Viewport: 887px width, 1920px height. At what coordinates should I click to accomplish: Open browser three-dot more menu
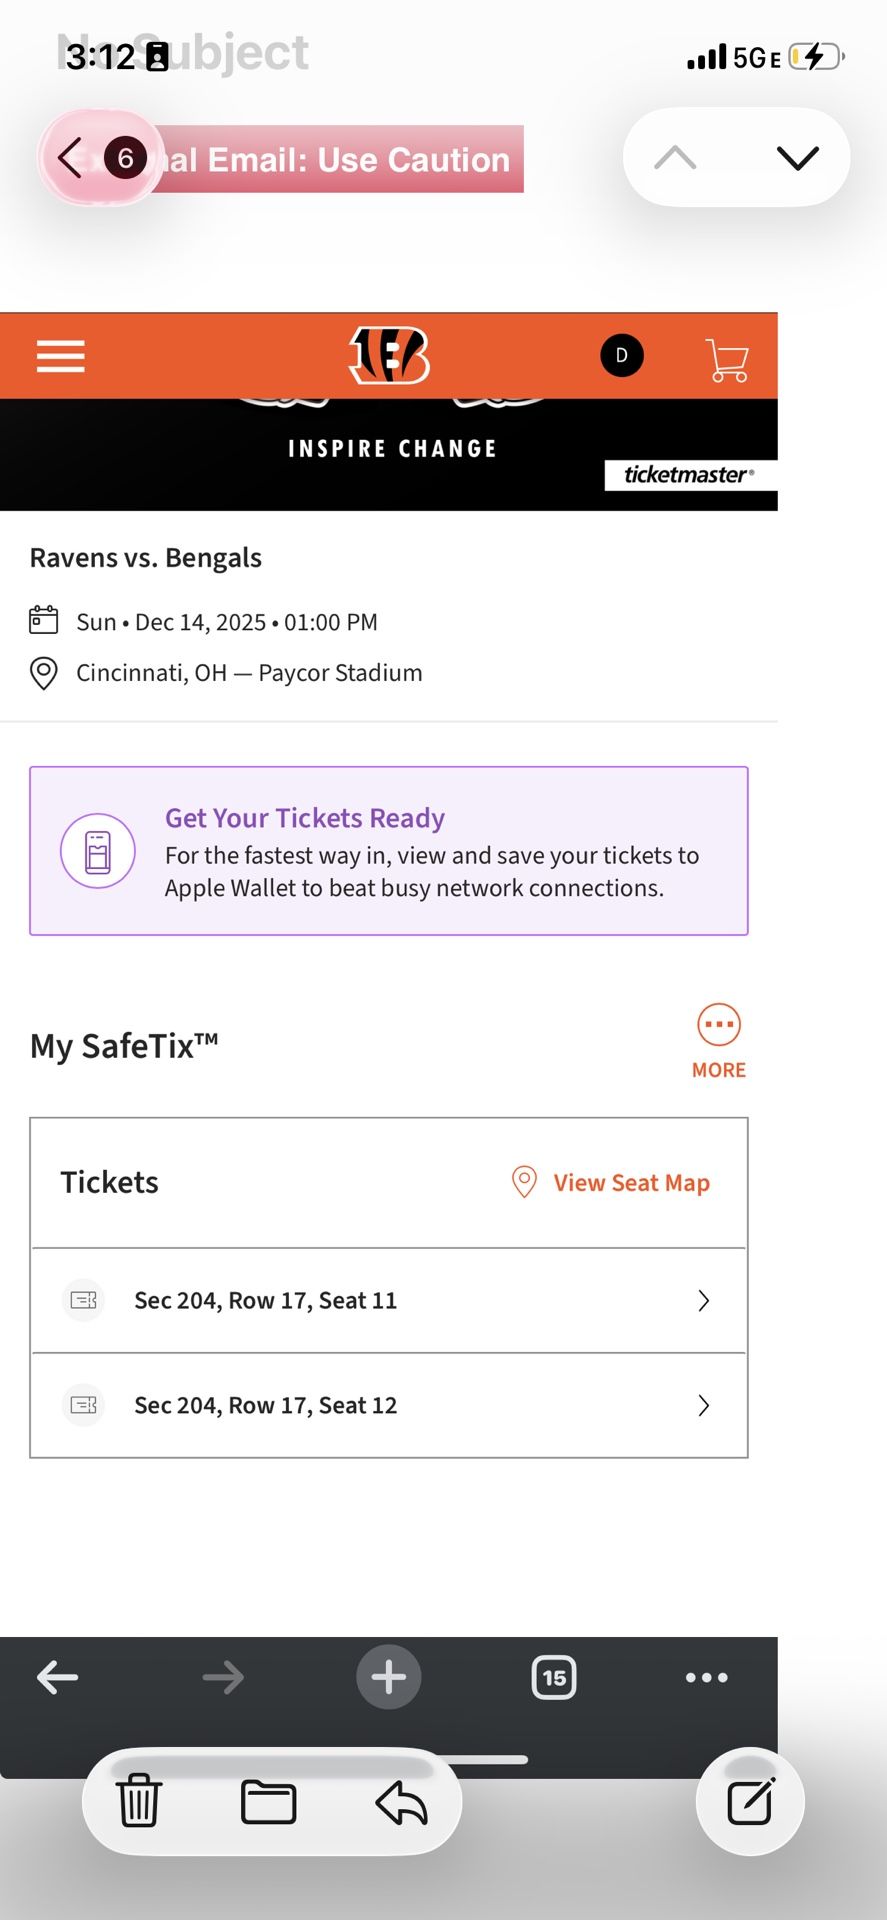tap(706, 1677)
